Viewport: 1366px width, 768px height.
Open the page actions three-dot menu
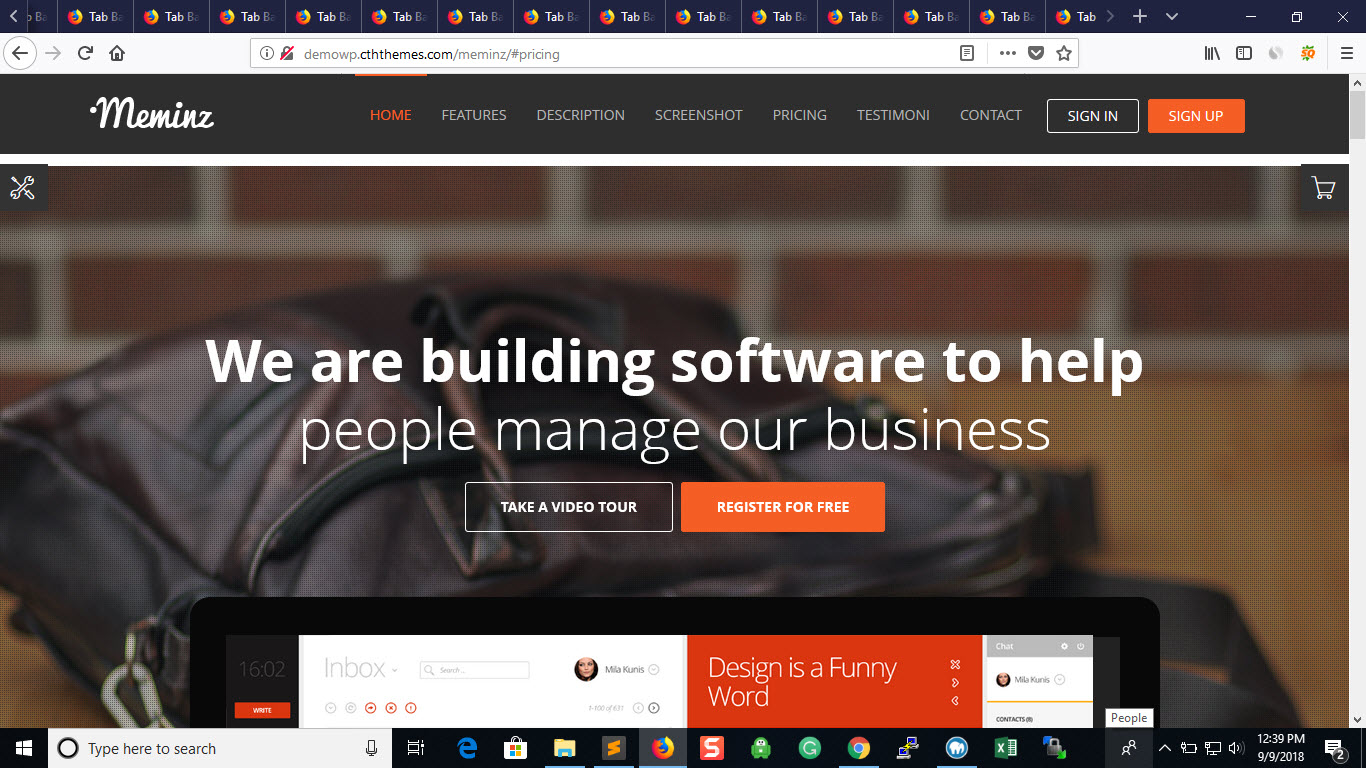click(x=1008, y=53)
